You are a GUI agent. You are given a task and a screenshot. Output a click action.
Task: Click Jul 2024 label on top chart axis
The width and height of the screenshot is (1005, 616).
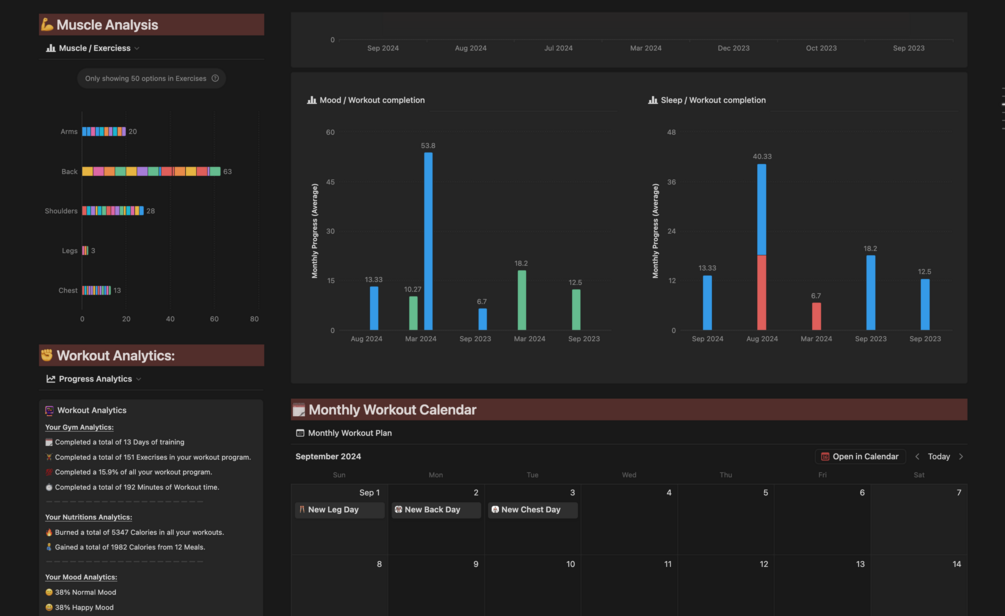pyautogui.click(x=558, y=48)
